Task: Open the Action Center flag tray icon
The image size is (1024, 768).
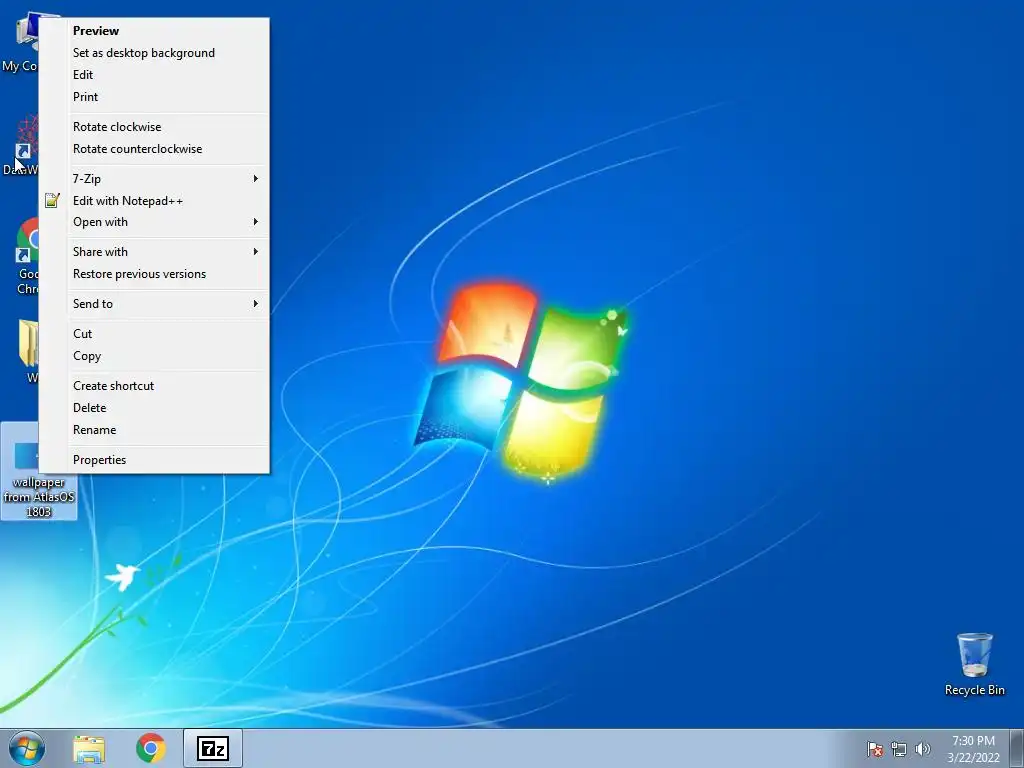Action: click(875, 749)
